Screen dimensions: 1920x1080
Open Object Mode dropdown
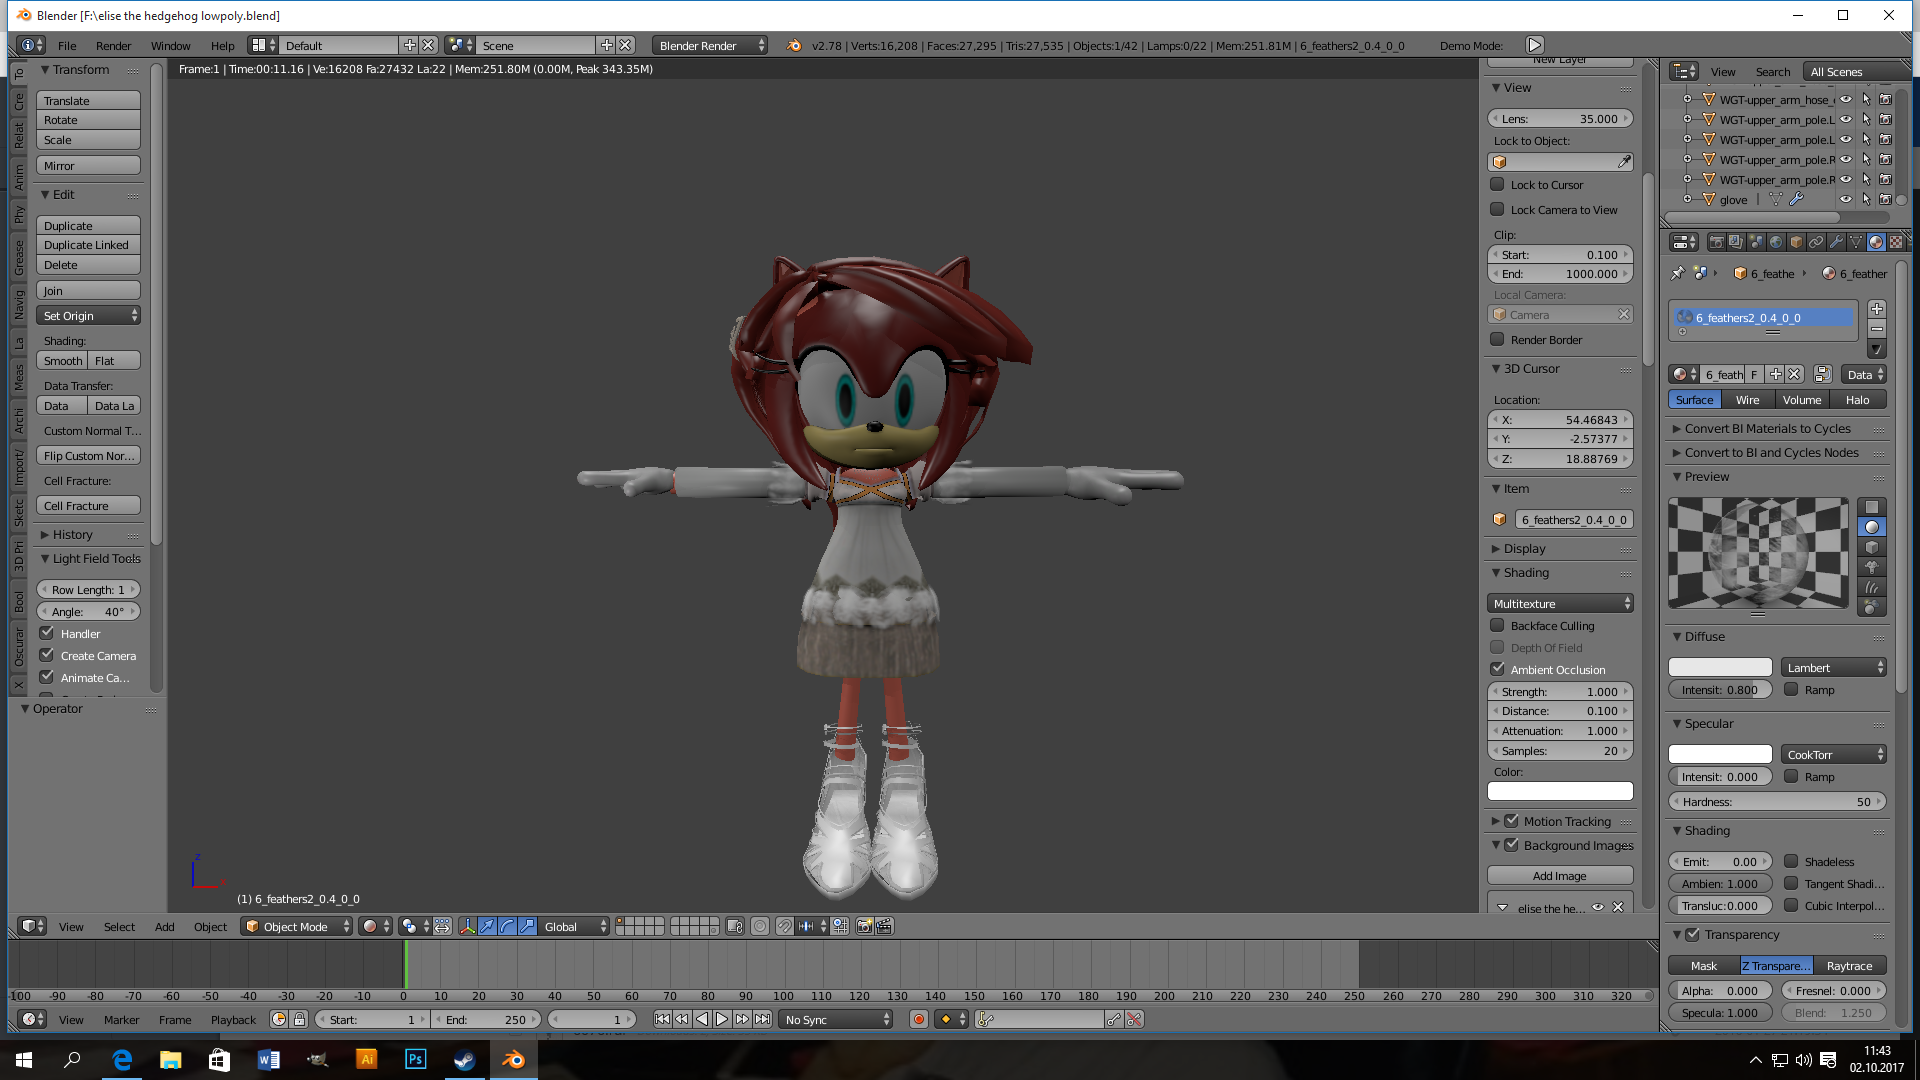(297, 926)
